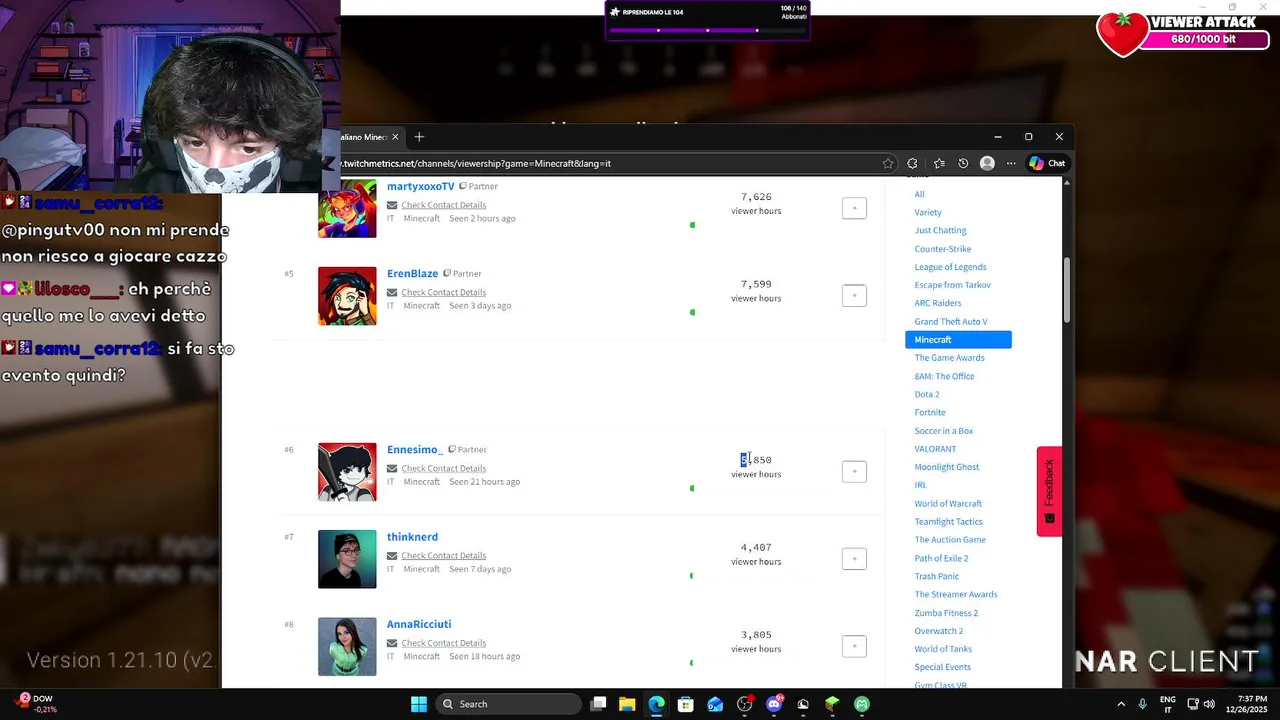1280x720 pixels.
Task: Select All in the games list
Action: coord(919,194)
